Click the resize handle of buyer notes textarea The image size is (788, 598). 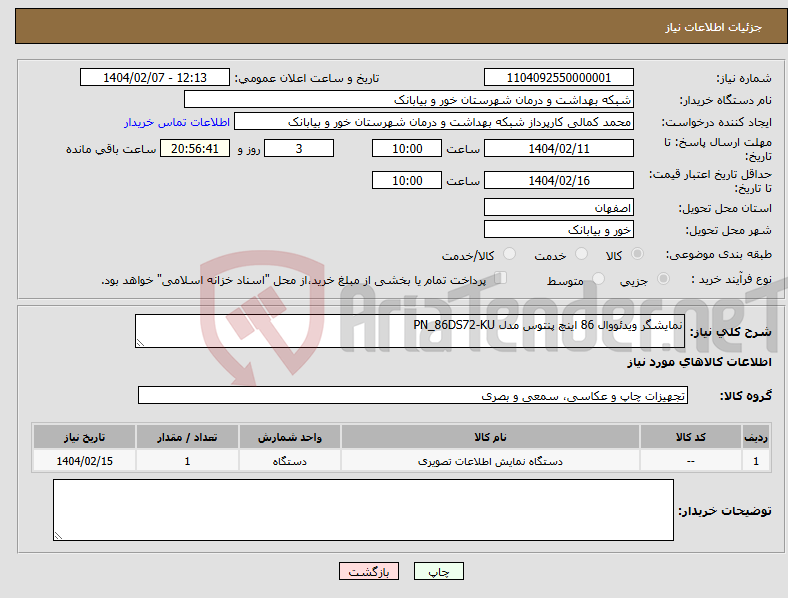(x=58, y=536)
